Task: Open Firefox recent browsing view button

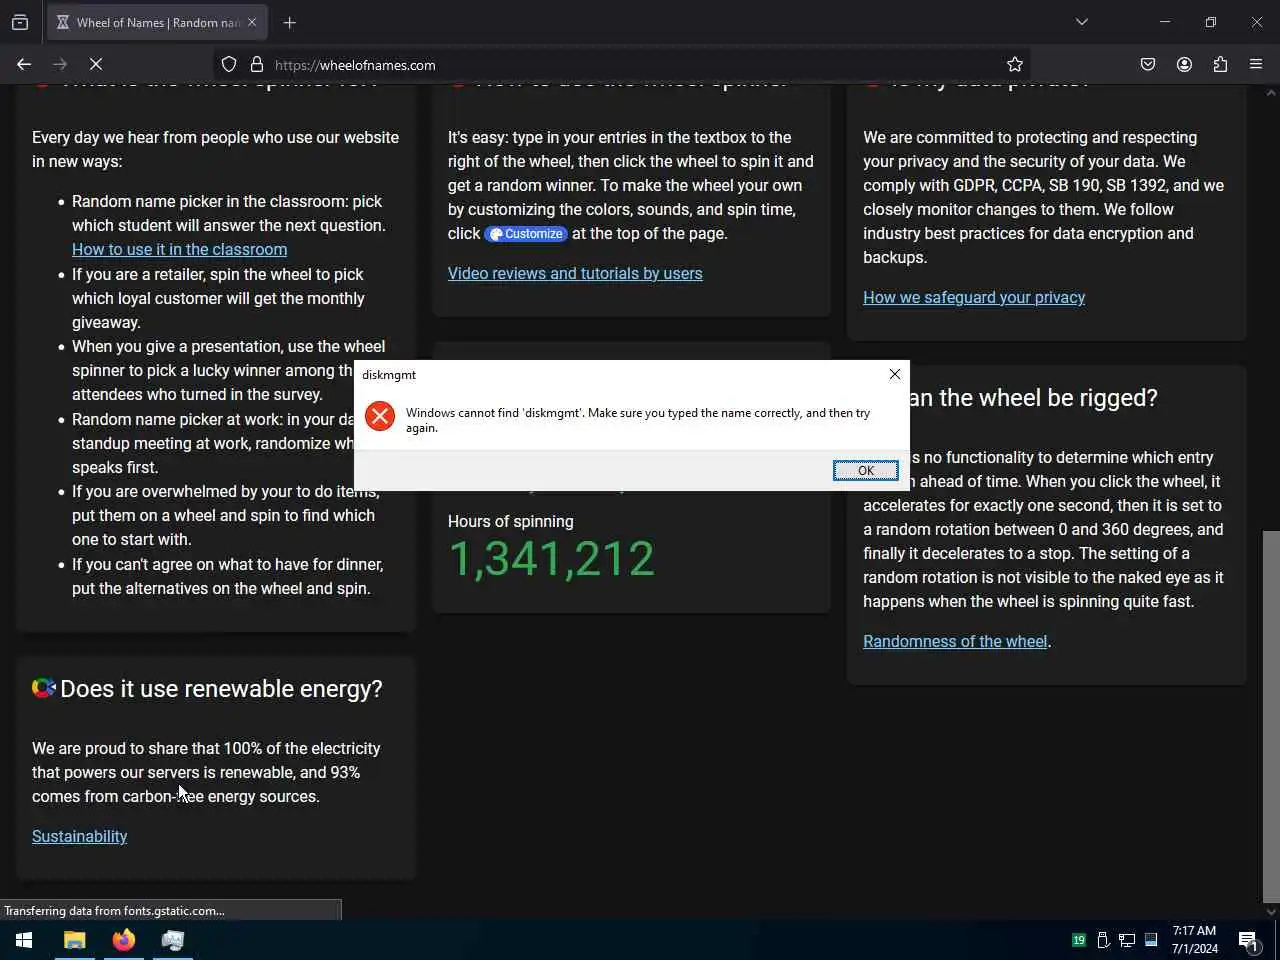Action: pos(20,22)
